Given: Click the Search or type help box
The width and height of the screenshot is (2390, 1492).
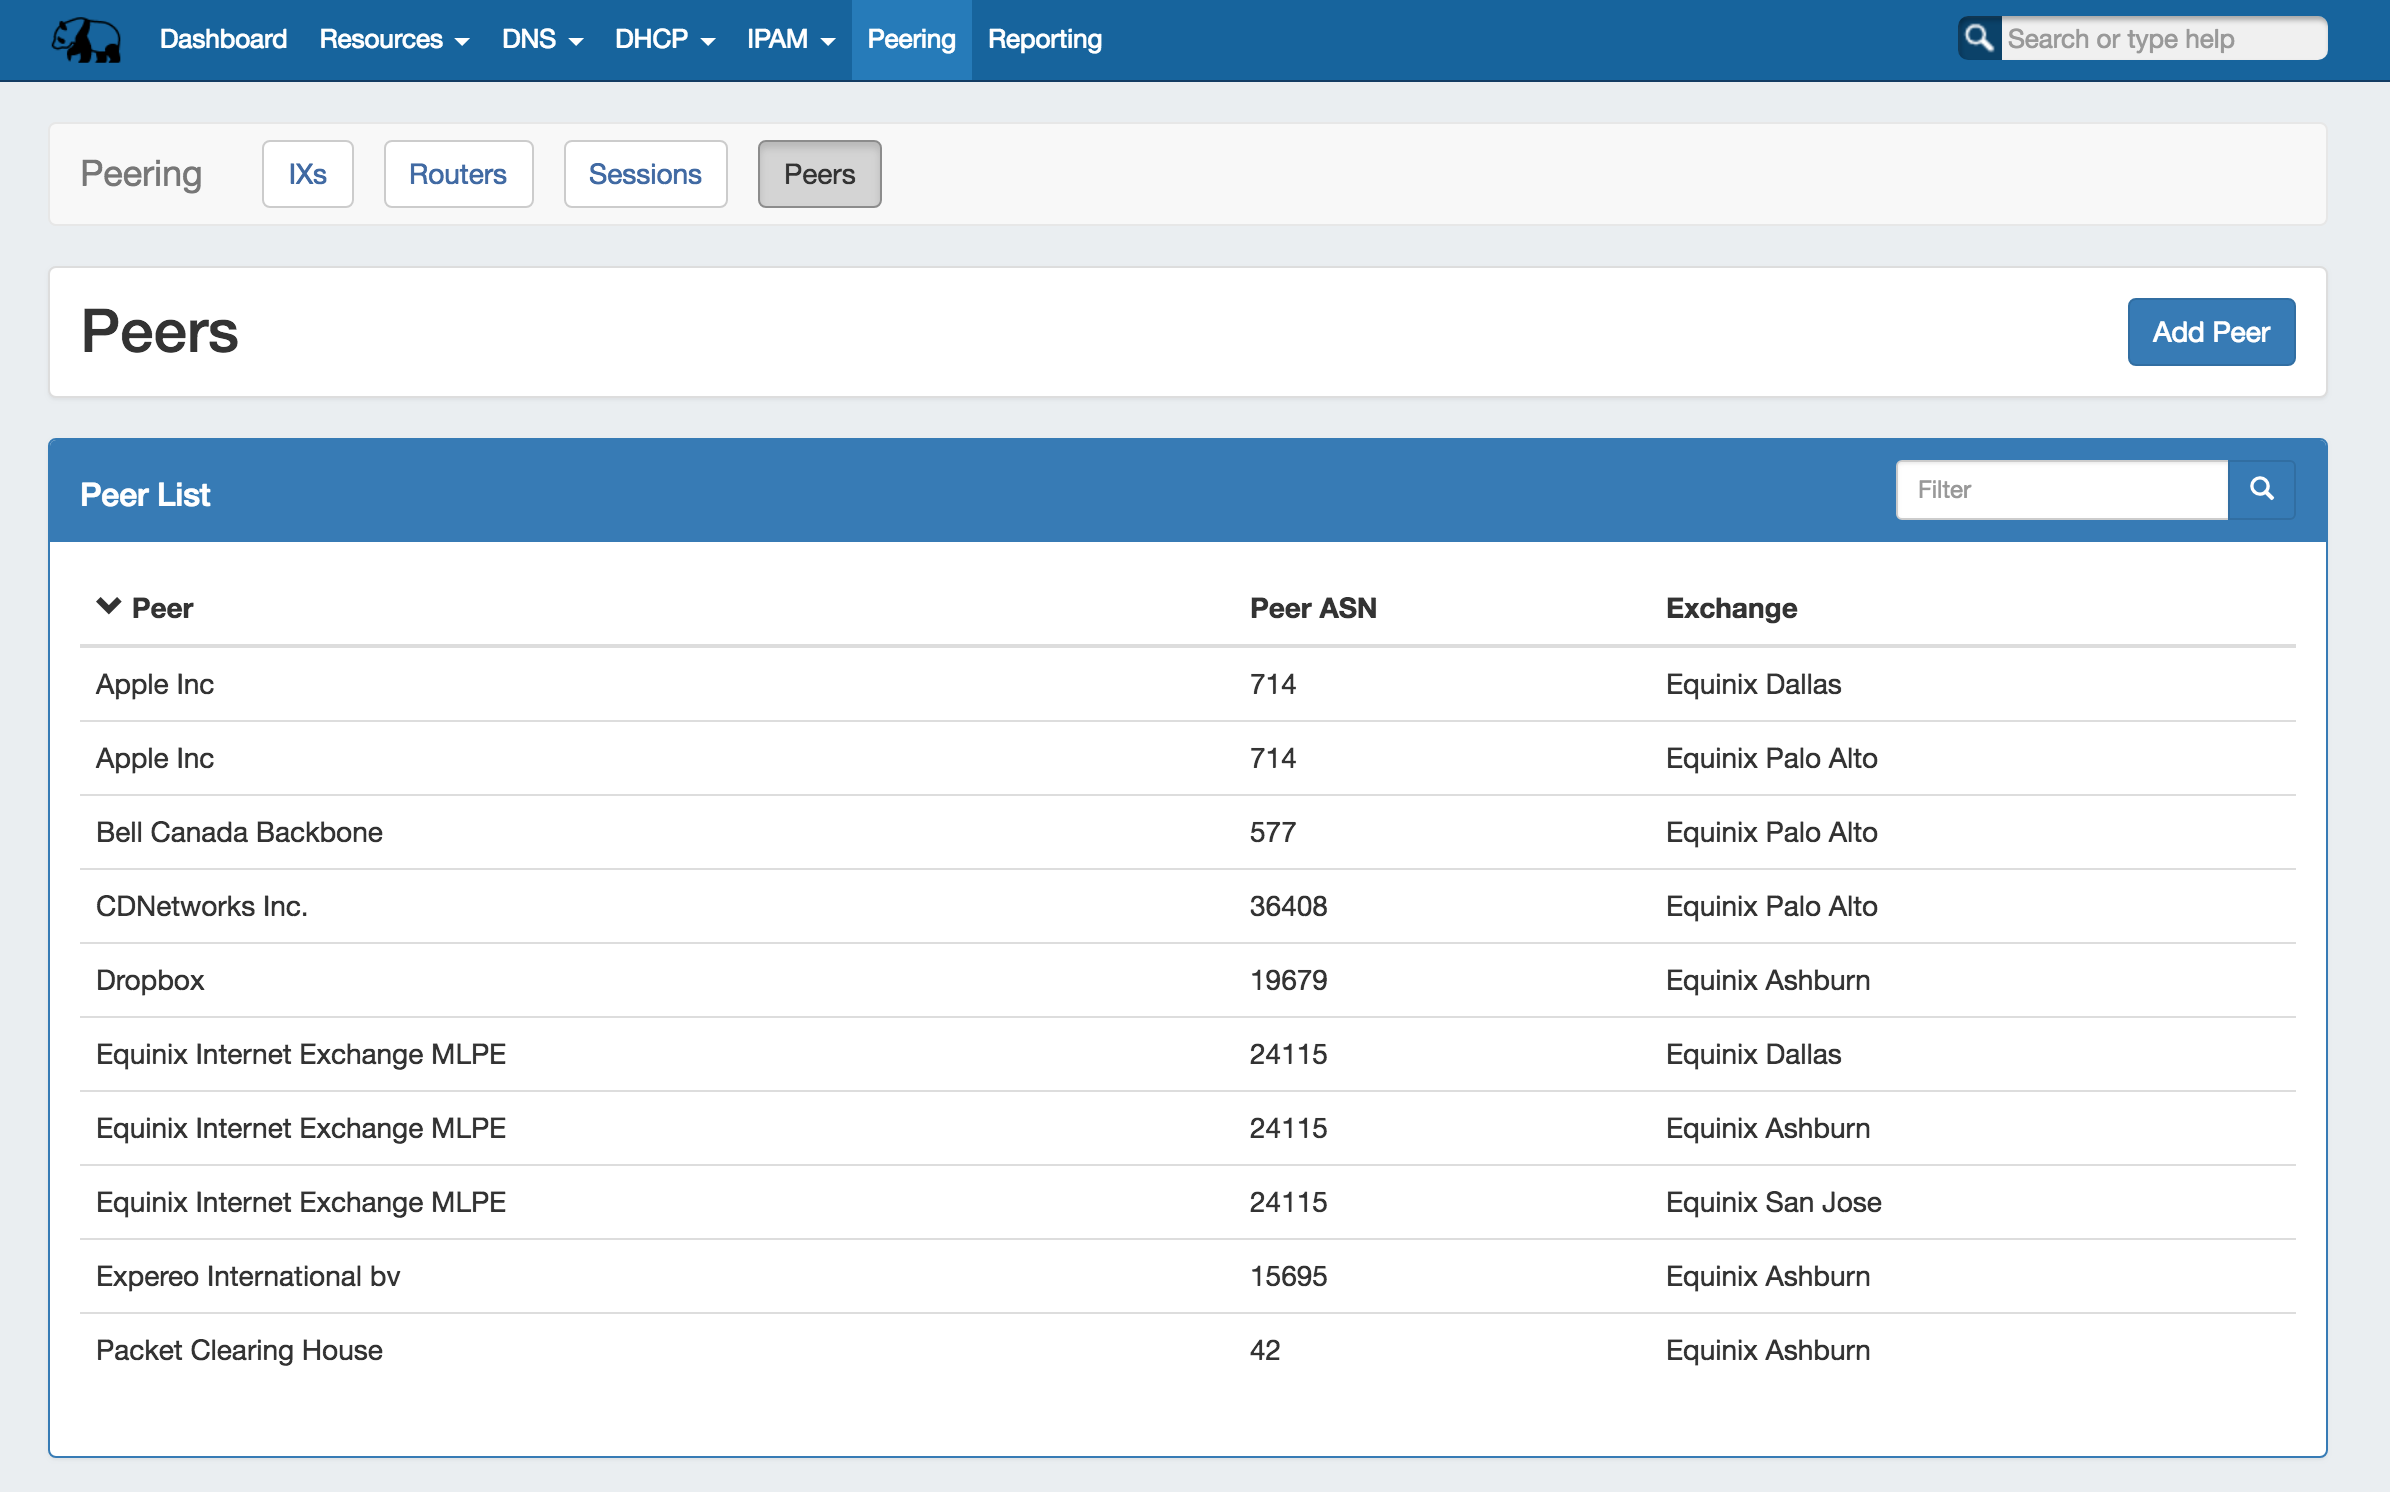Looking at the screenshot, I should [x=2162, y=39].
